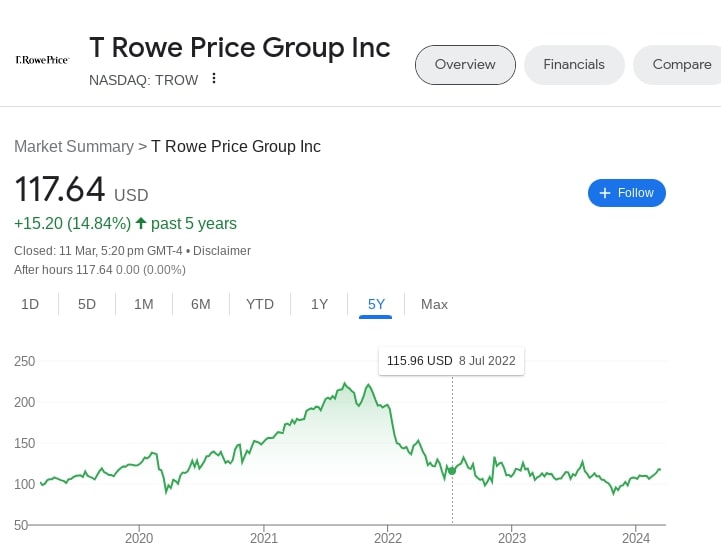
Task: Select the 1Y time range
Action: click(319, 304)
